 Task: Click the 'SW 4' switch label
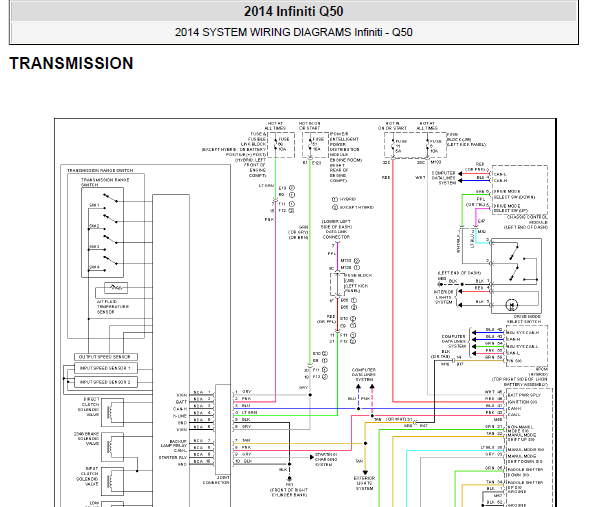click(x=94, y=267)
